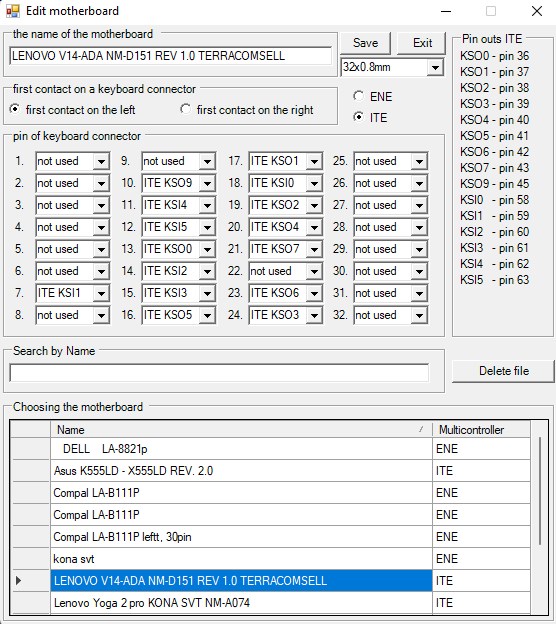This screenshot has height=624, width=556.
Task: Open the 32x0.8mm connector size dropdown
Action: click(x=435, y=67)
